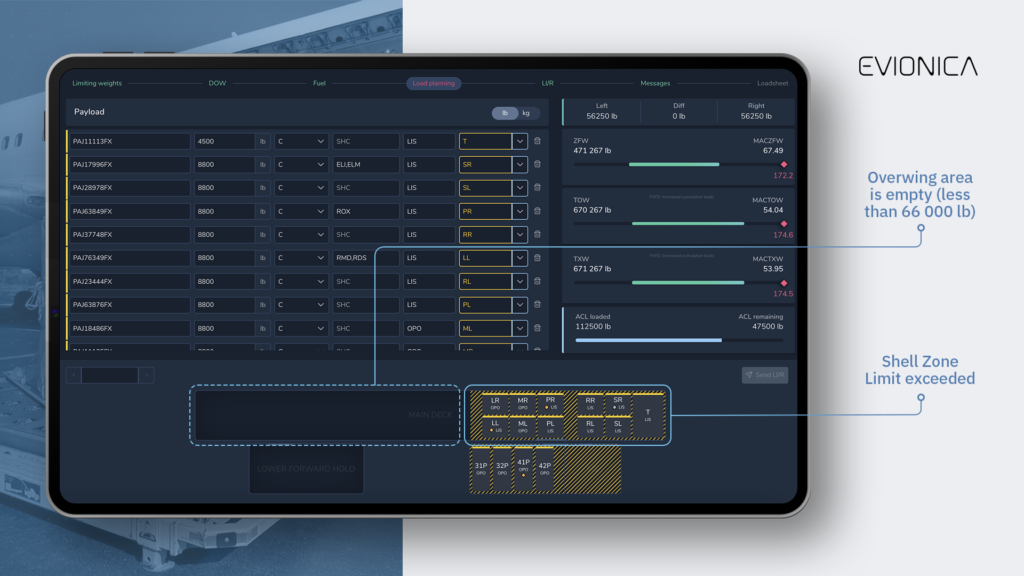Screen dimensions: 1024x576
Task: Remove the PAJ63849FX payload entry
Action: pyautogui.click(x=537, y=212)
